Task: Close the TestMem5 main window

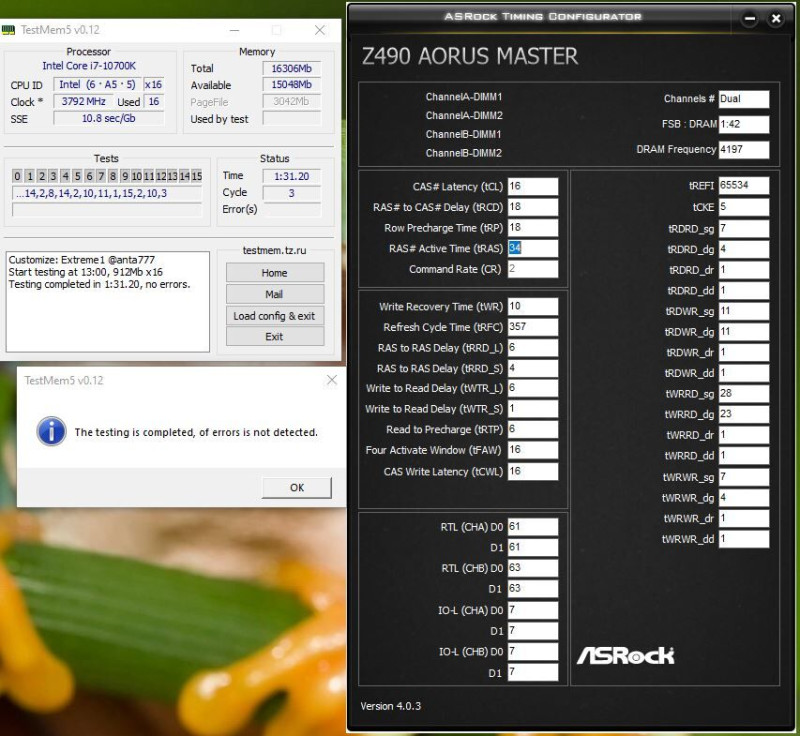Action: pos(320,30)
